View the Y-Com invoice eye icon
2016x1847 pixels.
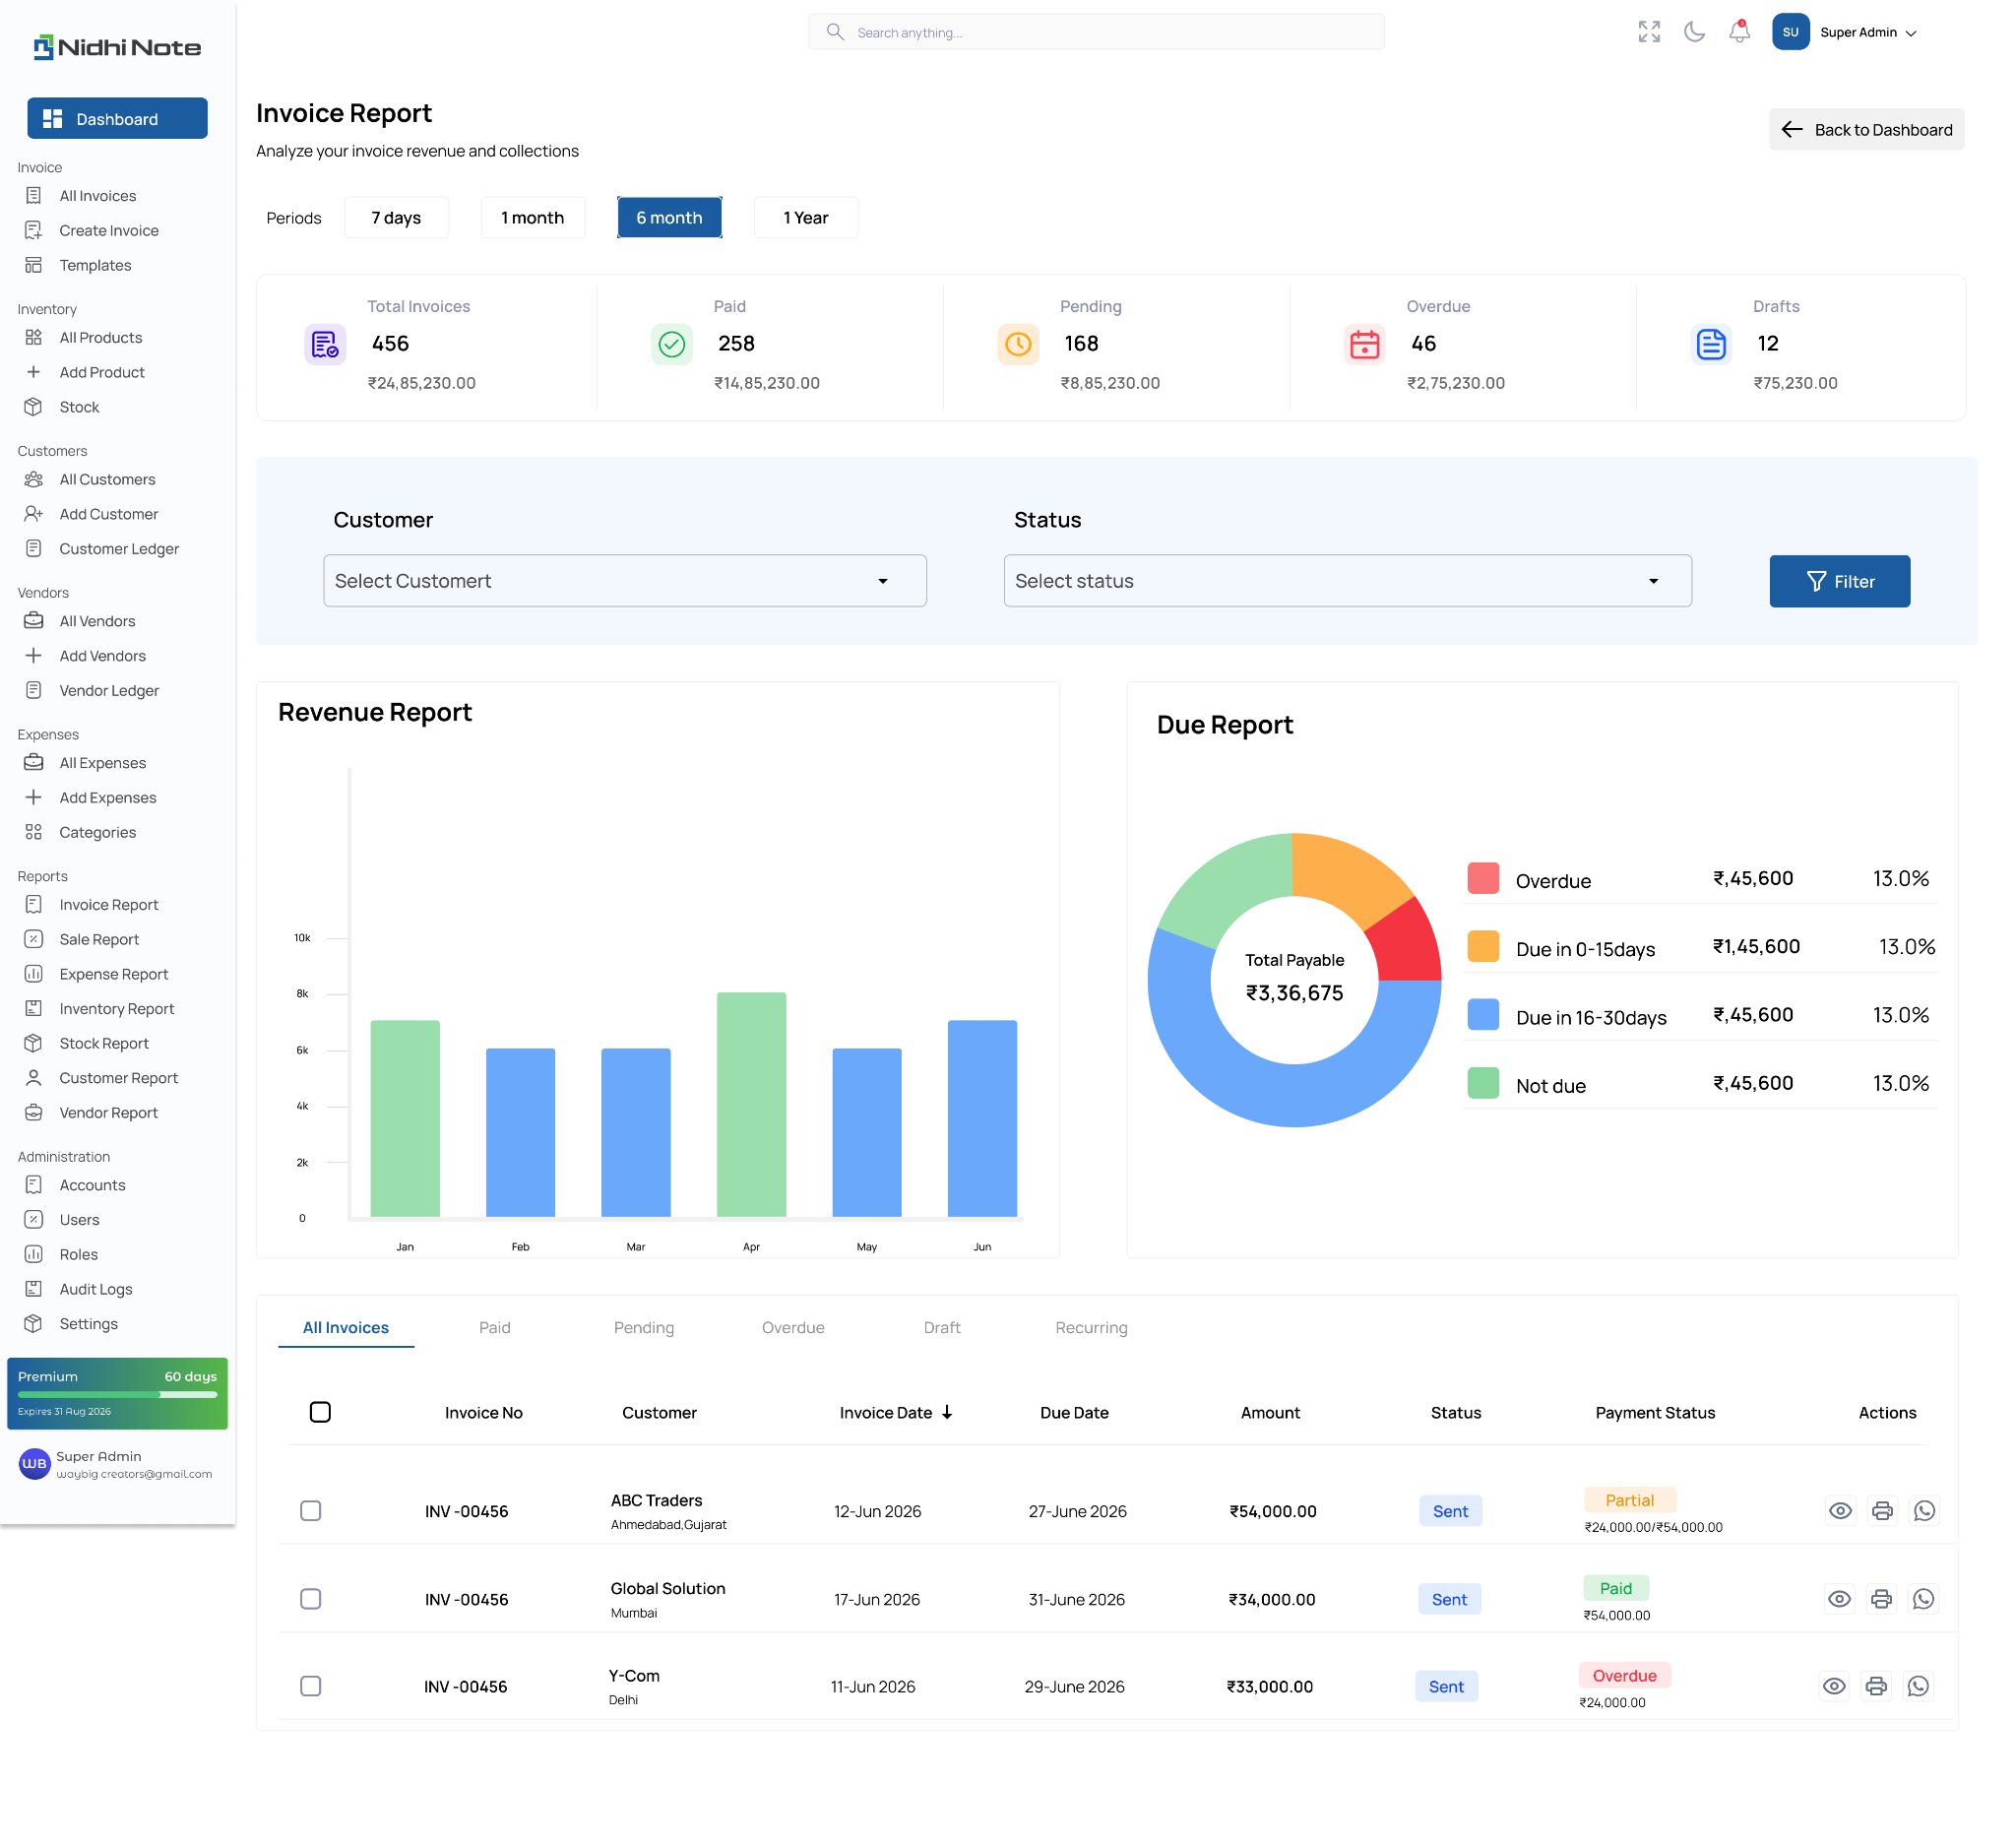click(1834, 1686)
